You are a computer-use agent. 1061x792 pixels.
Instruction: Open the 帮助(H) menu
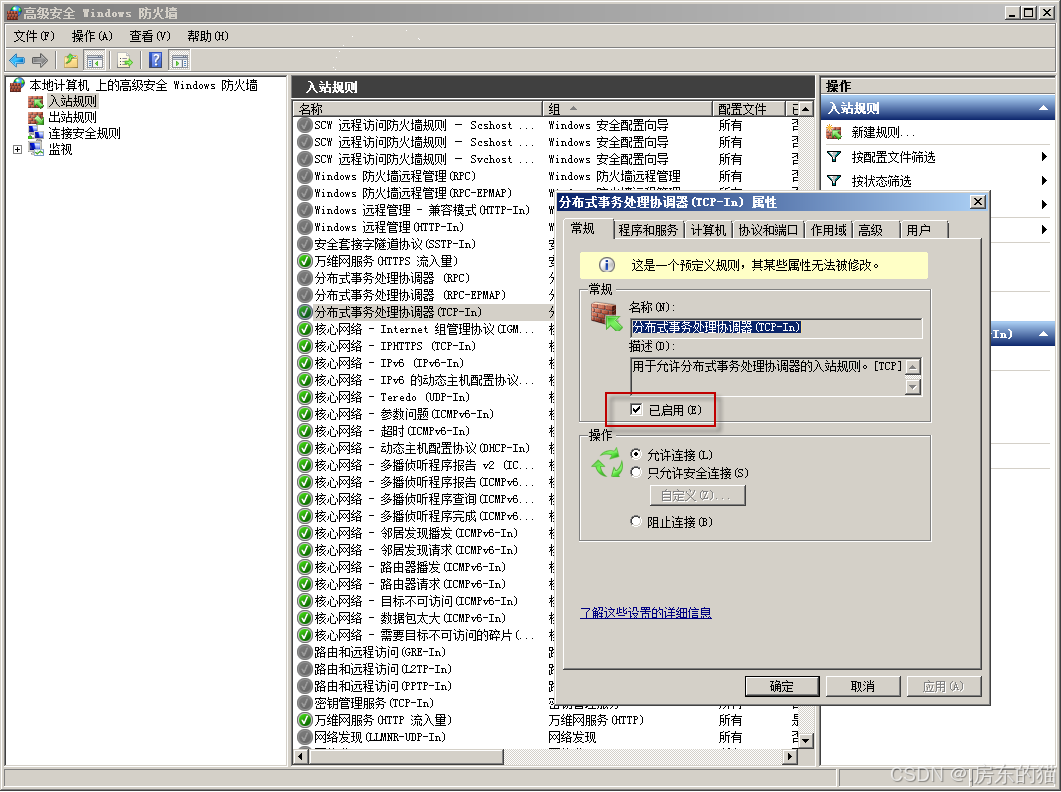(208, 36)
